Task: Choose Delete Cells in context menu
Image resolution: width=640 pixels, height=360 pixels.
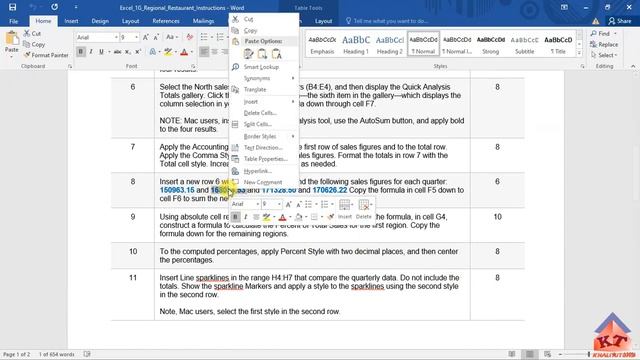Action: (x=260, y=113)
